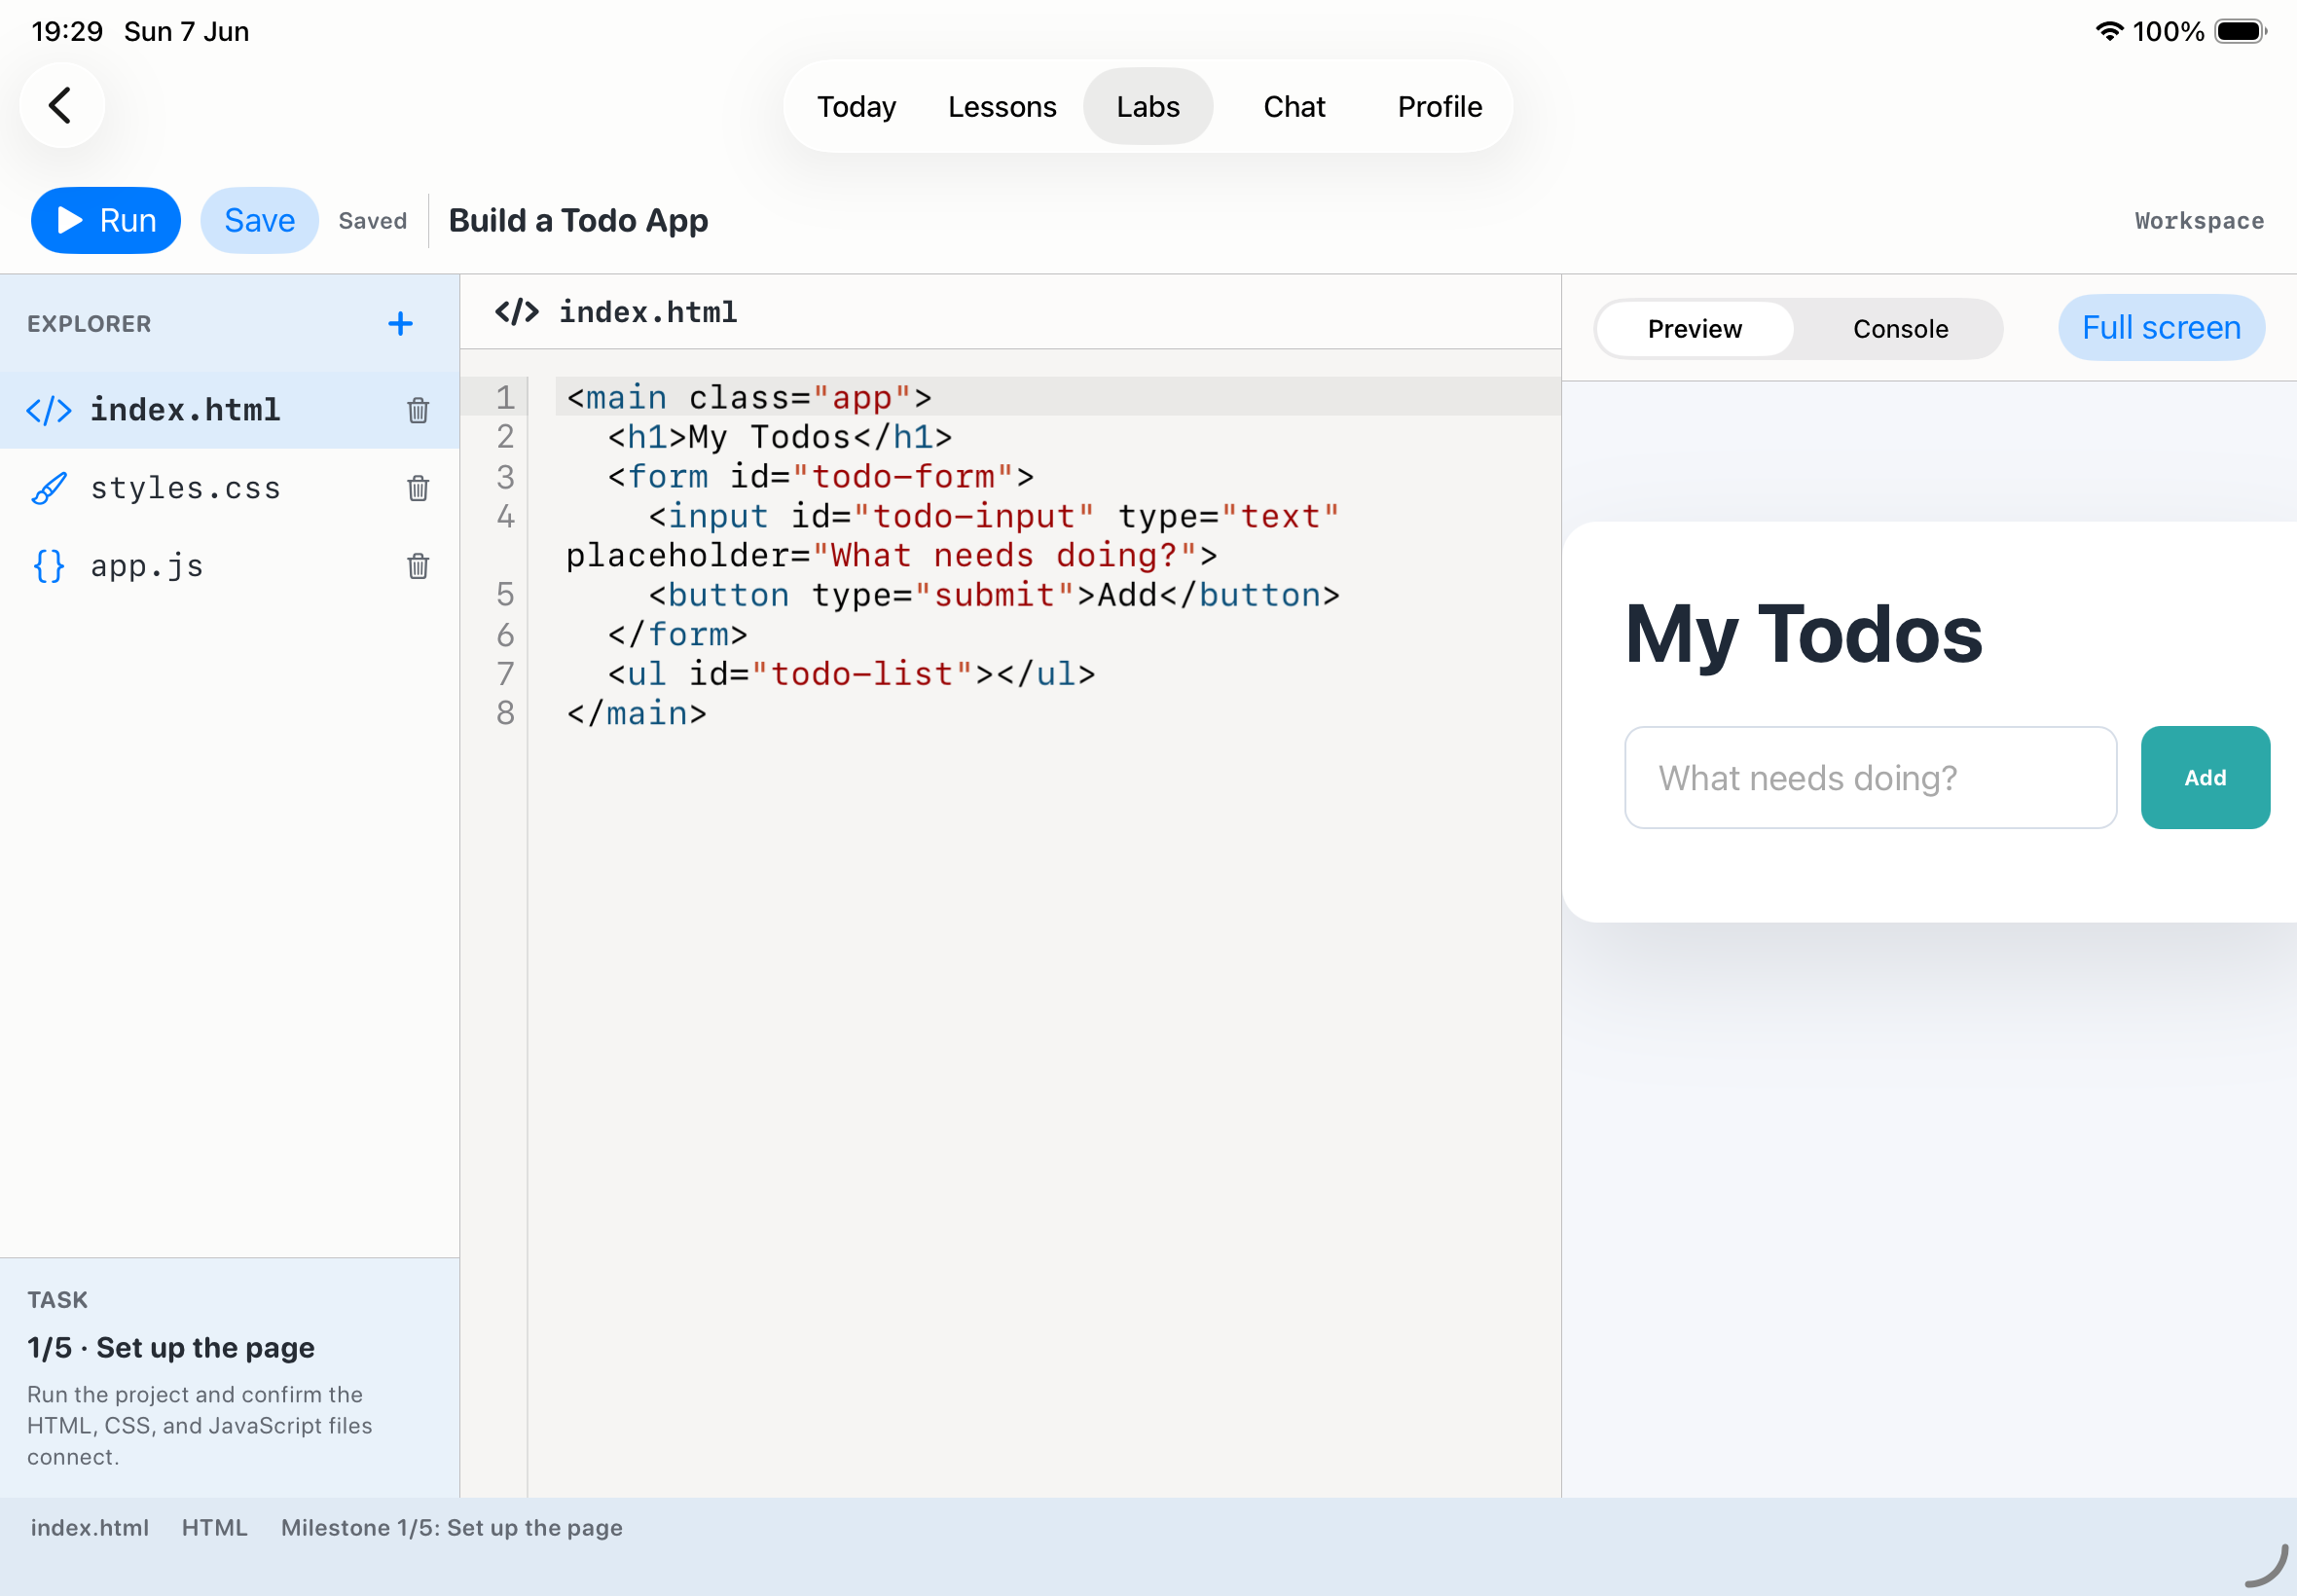Screen dimensions: 2297x1596
Task: Run the project
Action: (106, 220)
